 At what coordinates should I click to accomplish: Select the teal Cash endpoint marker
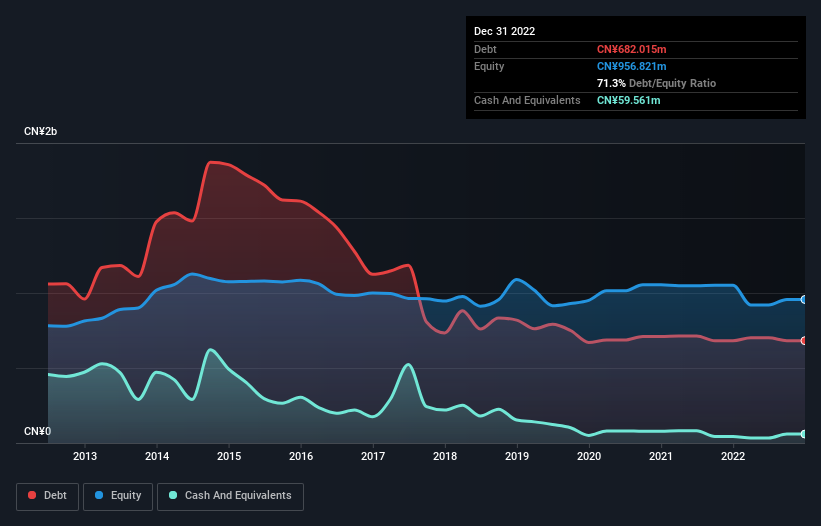[804, 434]
